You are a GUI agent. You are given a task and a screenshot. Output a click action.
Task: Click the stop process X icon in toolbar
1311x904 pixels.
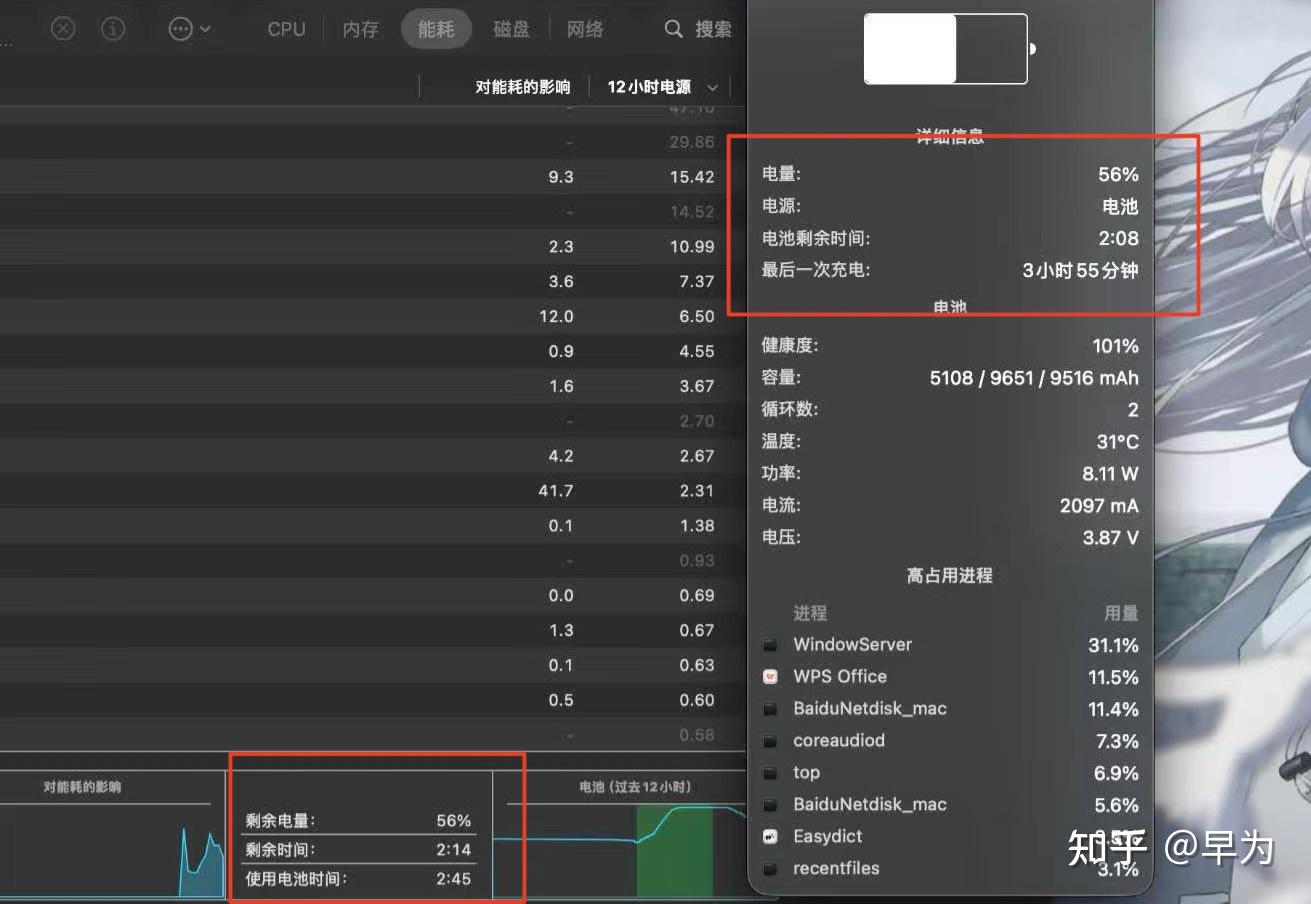(63, 29)
